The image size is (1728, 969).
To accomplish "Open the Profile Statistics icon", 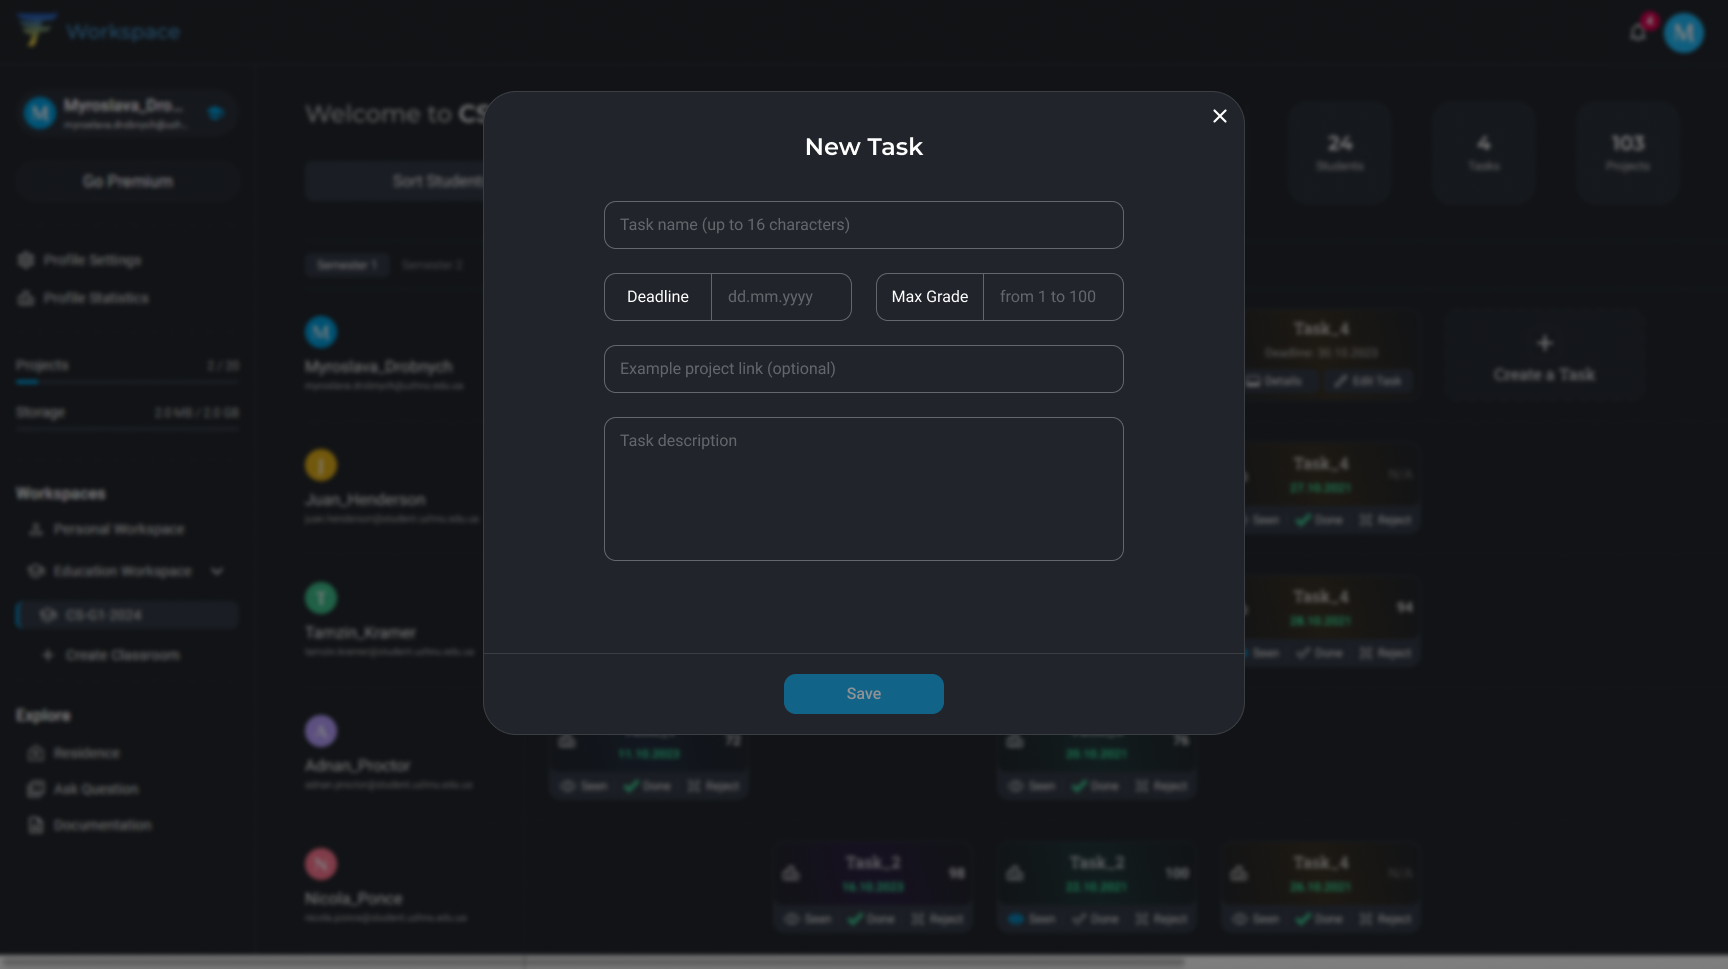I will (27, 297).
